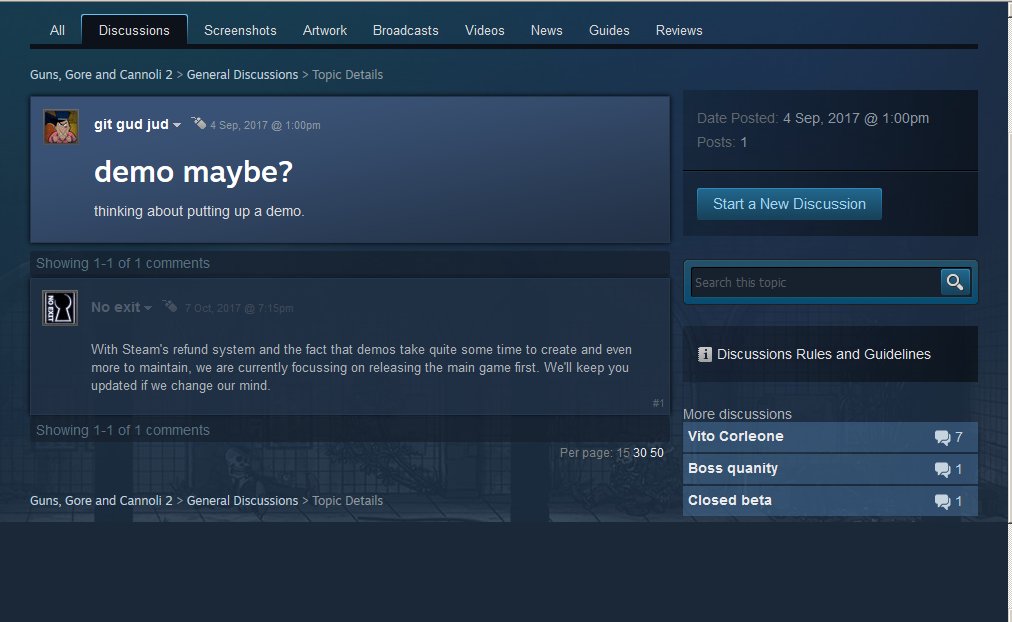Click comment bubble icon for Boss quanity
This screenshot has width=1012, height=622.
pos(942,469)
